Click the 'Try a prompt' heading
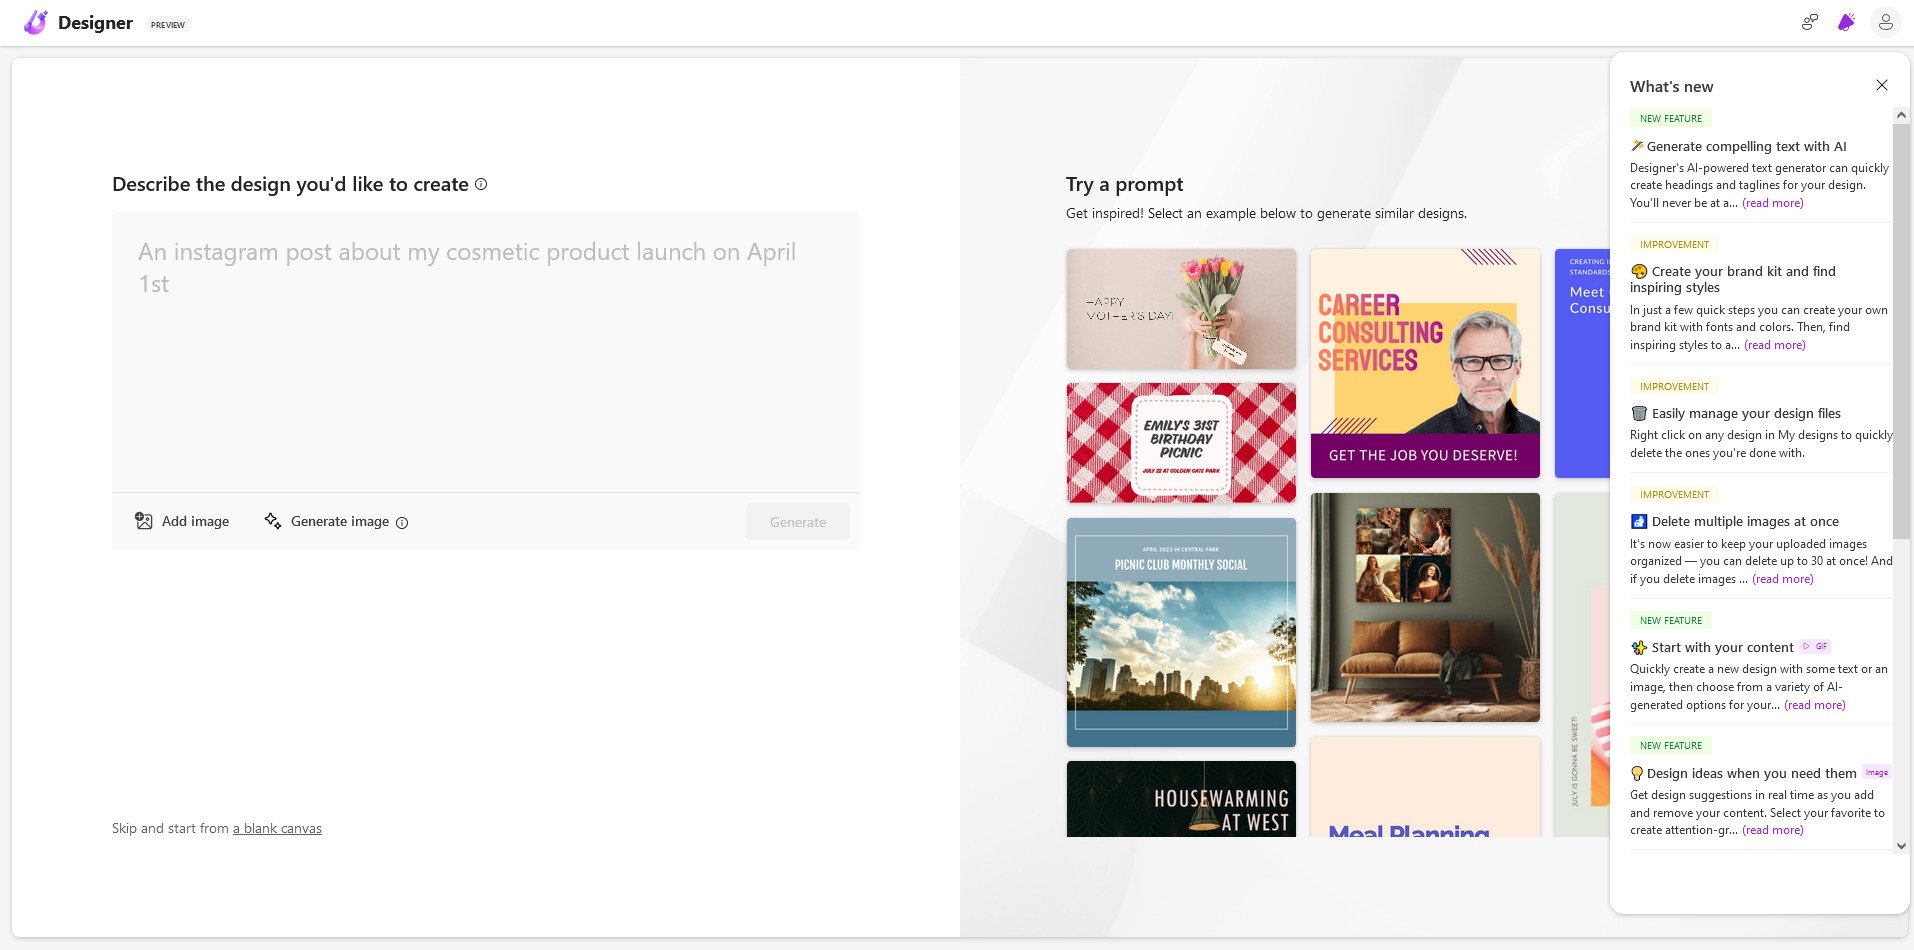The image size is (1914, 950). 1124,184
